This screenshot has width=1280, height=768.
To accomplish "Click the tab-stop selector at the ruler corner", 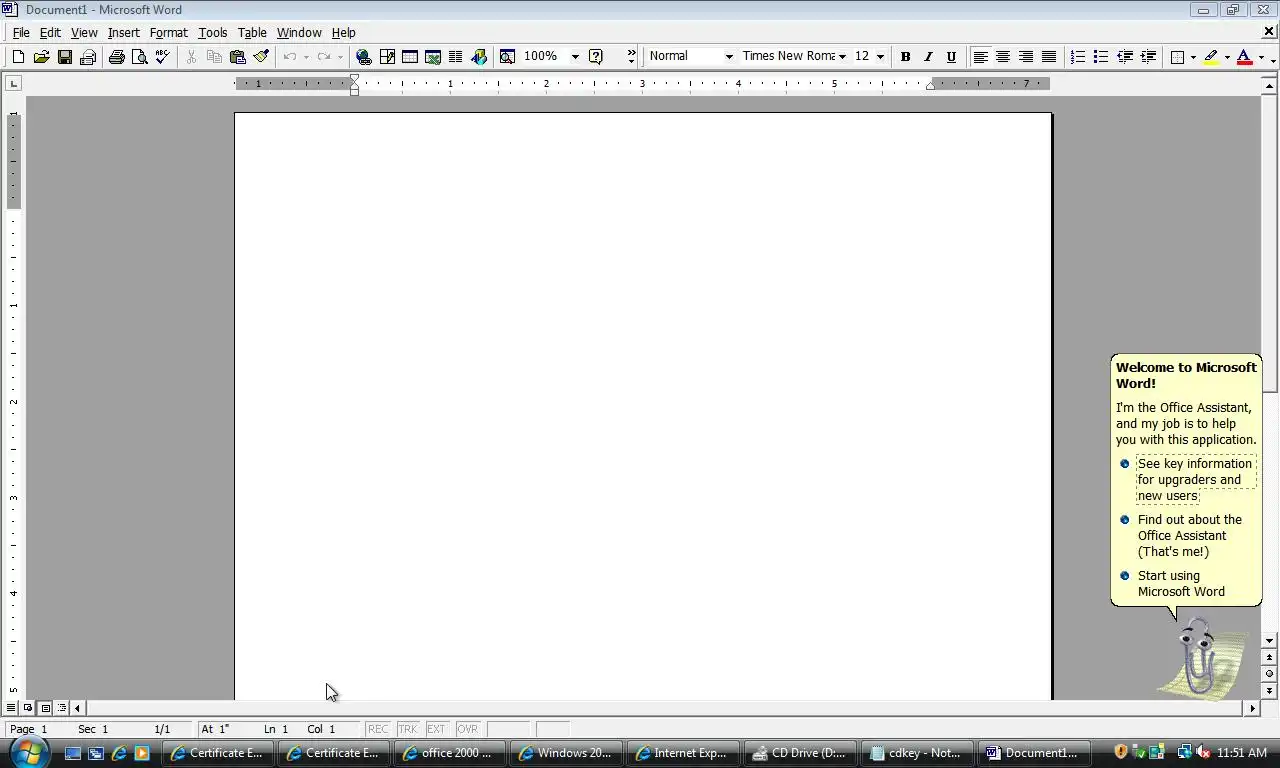I will 14,84.
